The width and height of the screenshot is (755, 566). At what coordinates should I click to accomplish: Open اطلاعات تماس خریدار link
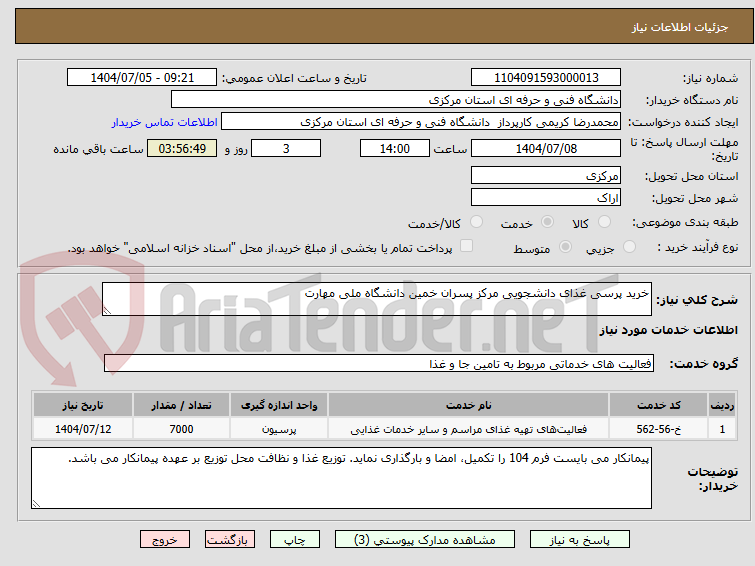(x=165, y=122)
